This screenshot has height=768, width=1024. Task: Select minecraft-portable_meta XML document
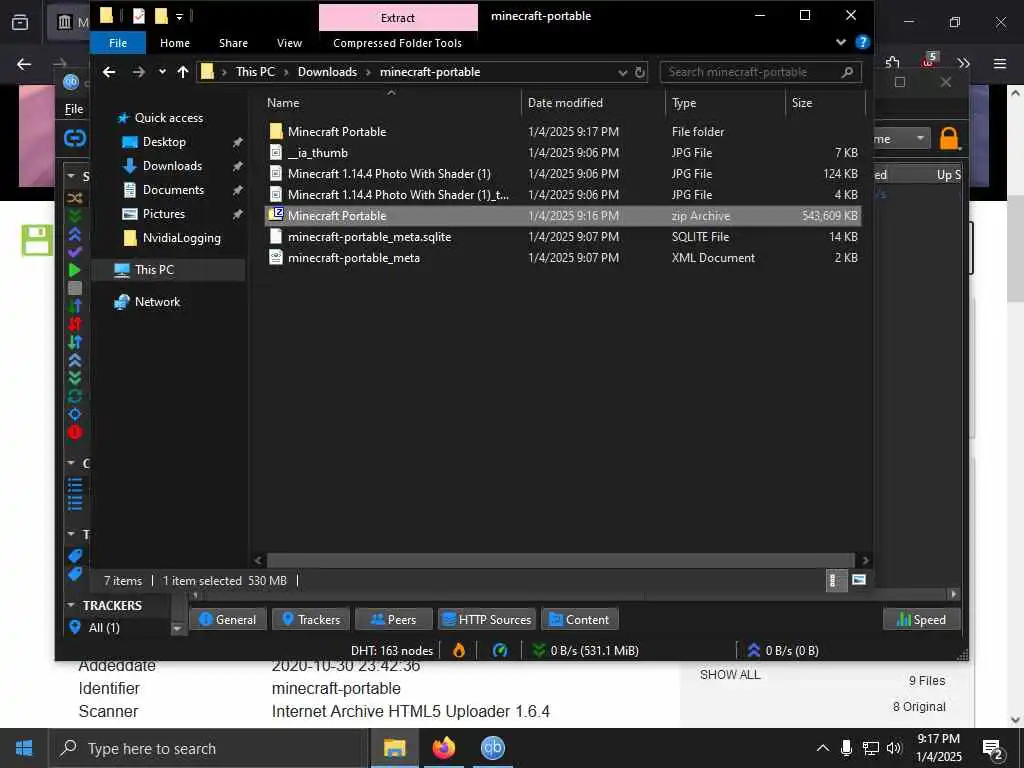(354, 258)
